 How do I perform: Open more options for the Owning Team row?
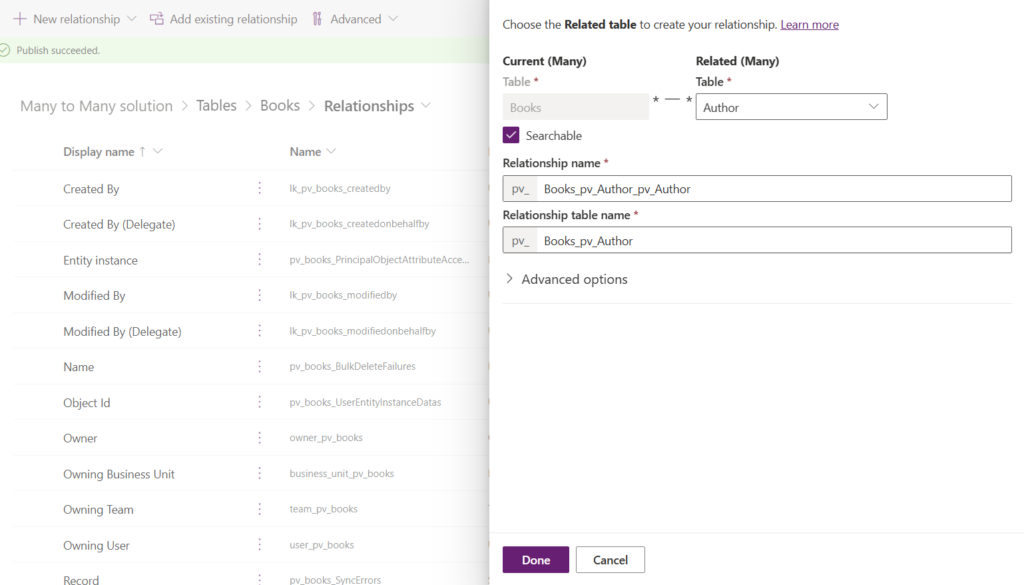pyautogui.click(x=259, y=509)
